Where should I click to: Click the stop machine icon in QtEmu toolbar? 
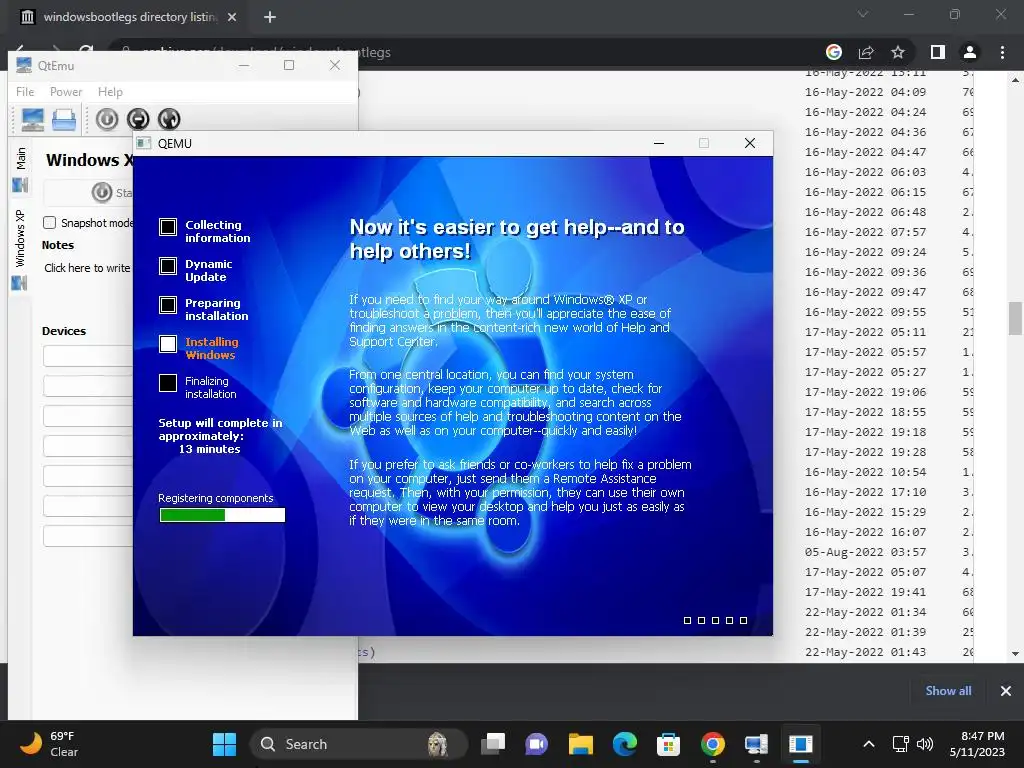pyautogui.click(x=138, y=119)
